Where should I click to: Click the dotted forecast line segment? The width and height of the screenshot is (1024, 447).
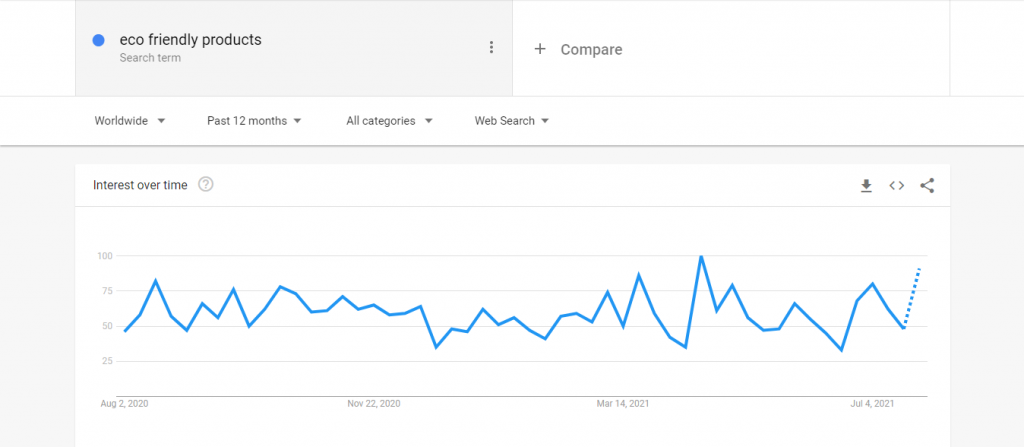coord(912,297)
